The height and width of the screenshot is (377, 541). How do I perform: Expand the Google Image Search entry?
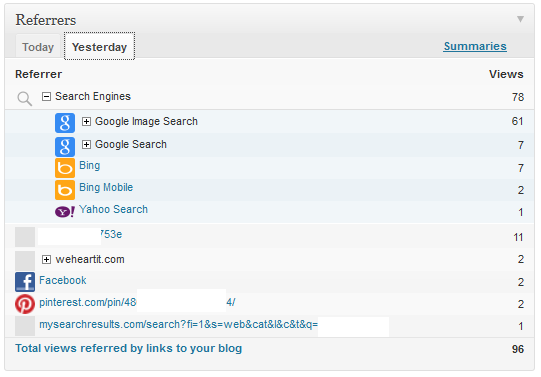[x=86, y=121]
